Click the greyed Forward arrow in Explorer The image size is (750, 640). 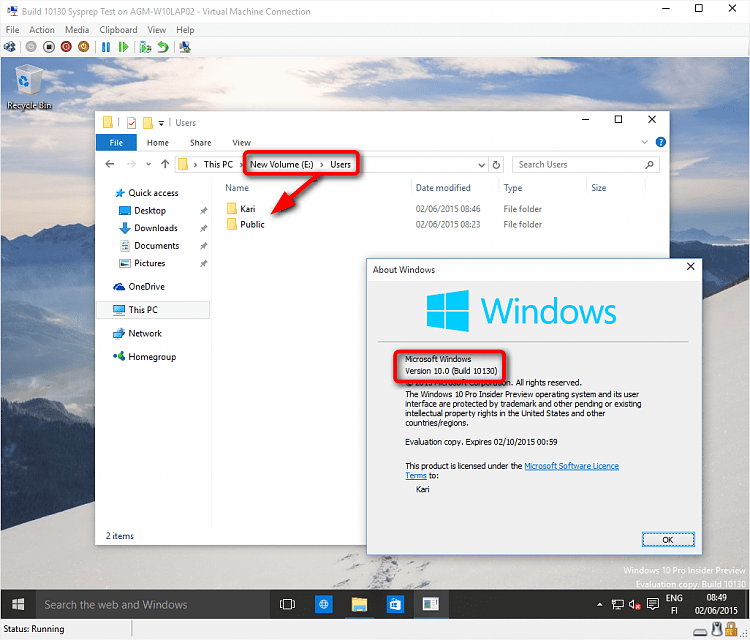131,164
